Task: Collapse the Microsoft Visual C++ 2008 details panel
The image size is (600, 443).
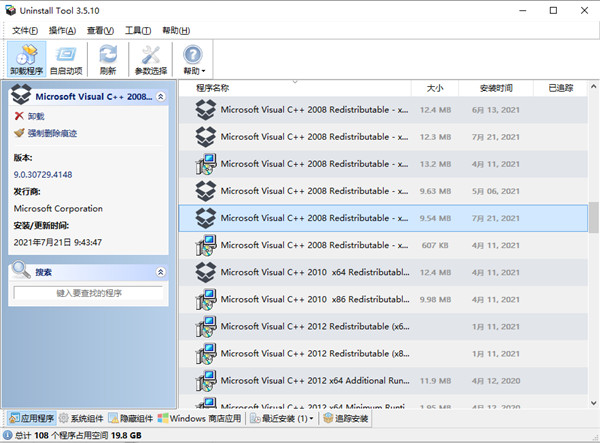Action: click(162, 97)
